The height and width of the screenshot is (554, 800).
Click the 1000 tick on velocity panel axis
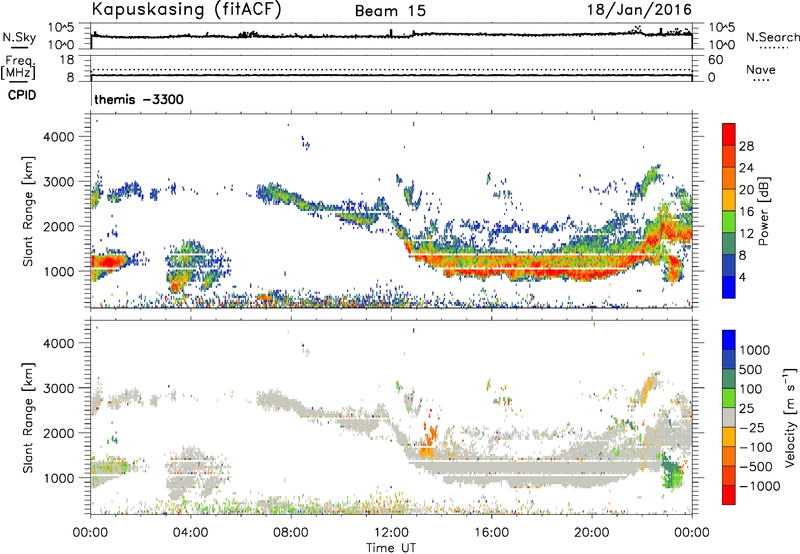(58, 478)
